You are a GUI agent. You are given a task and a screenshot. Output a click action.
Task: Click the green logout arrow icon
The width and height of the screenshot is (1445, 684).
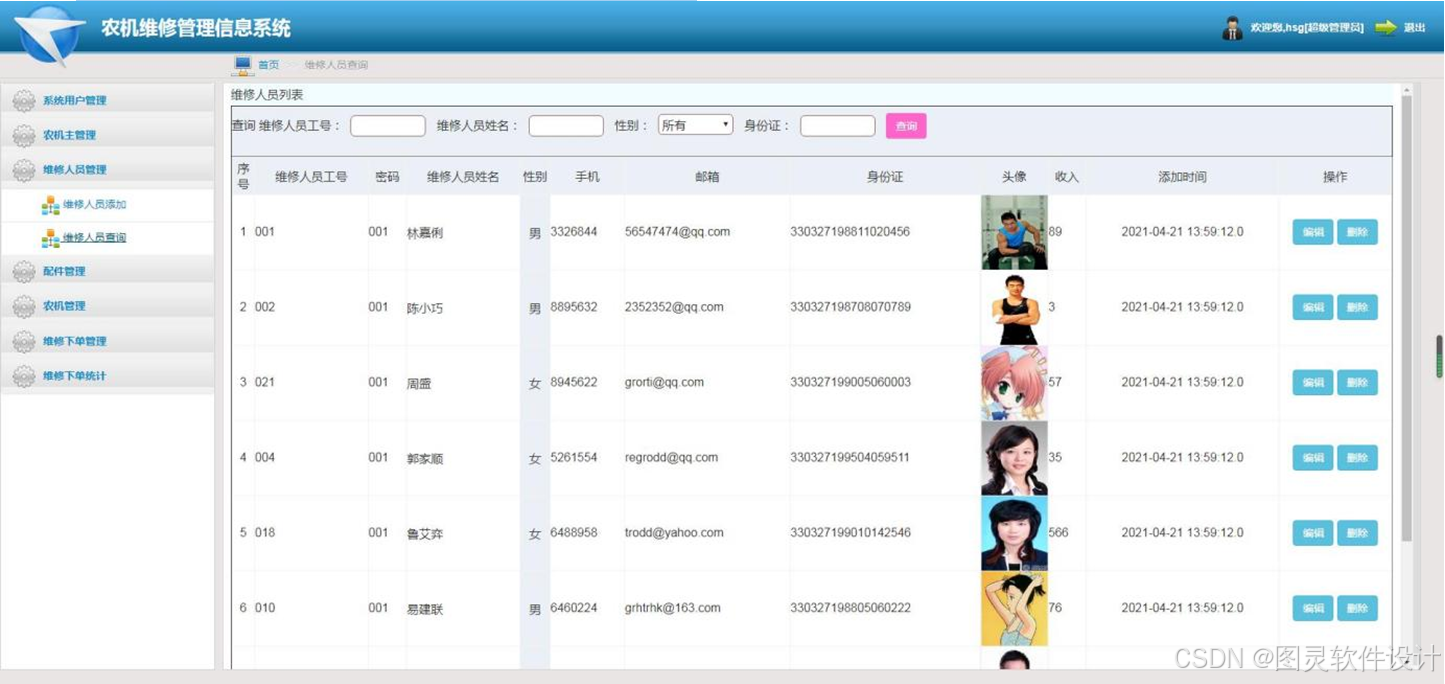click(x=1385, y=28)
